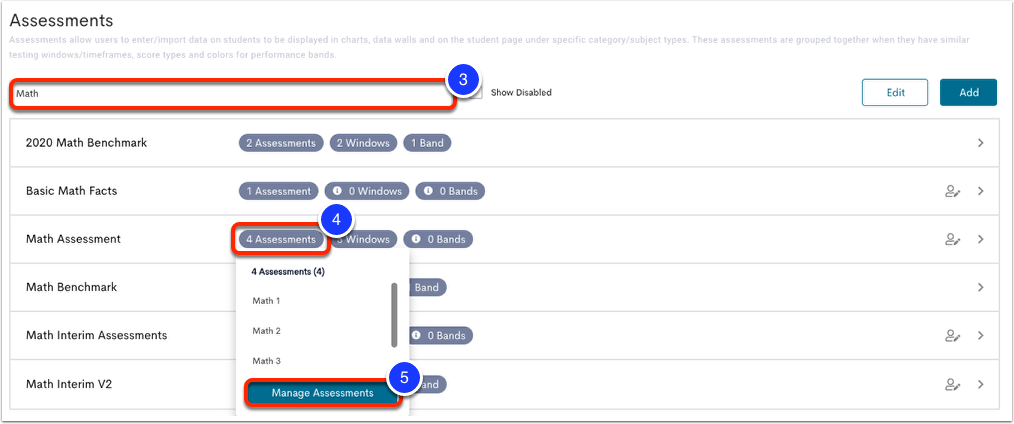Select Math 3 in assessments popup

click(x=266, y=361)
